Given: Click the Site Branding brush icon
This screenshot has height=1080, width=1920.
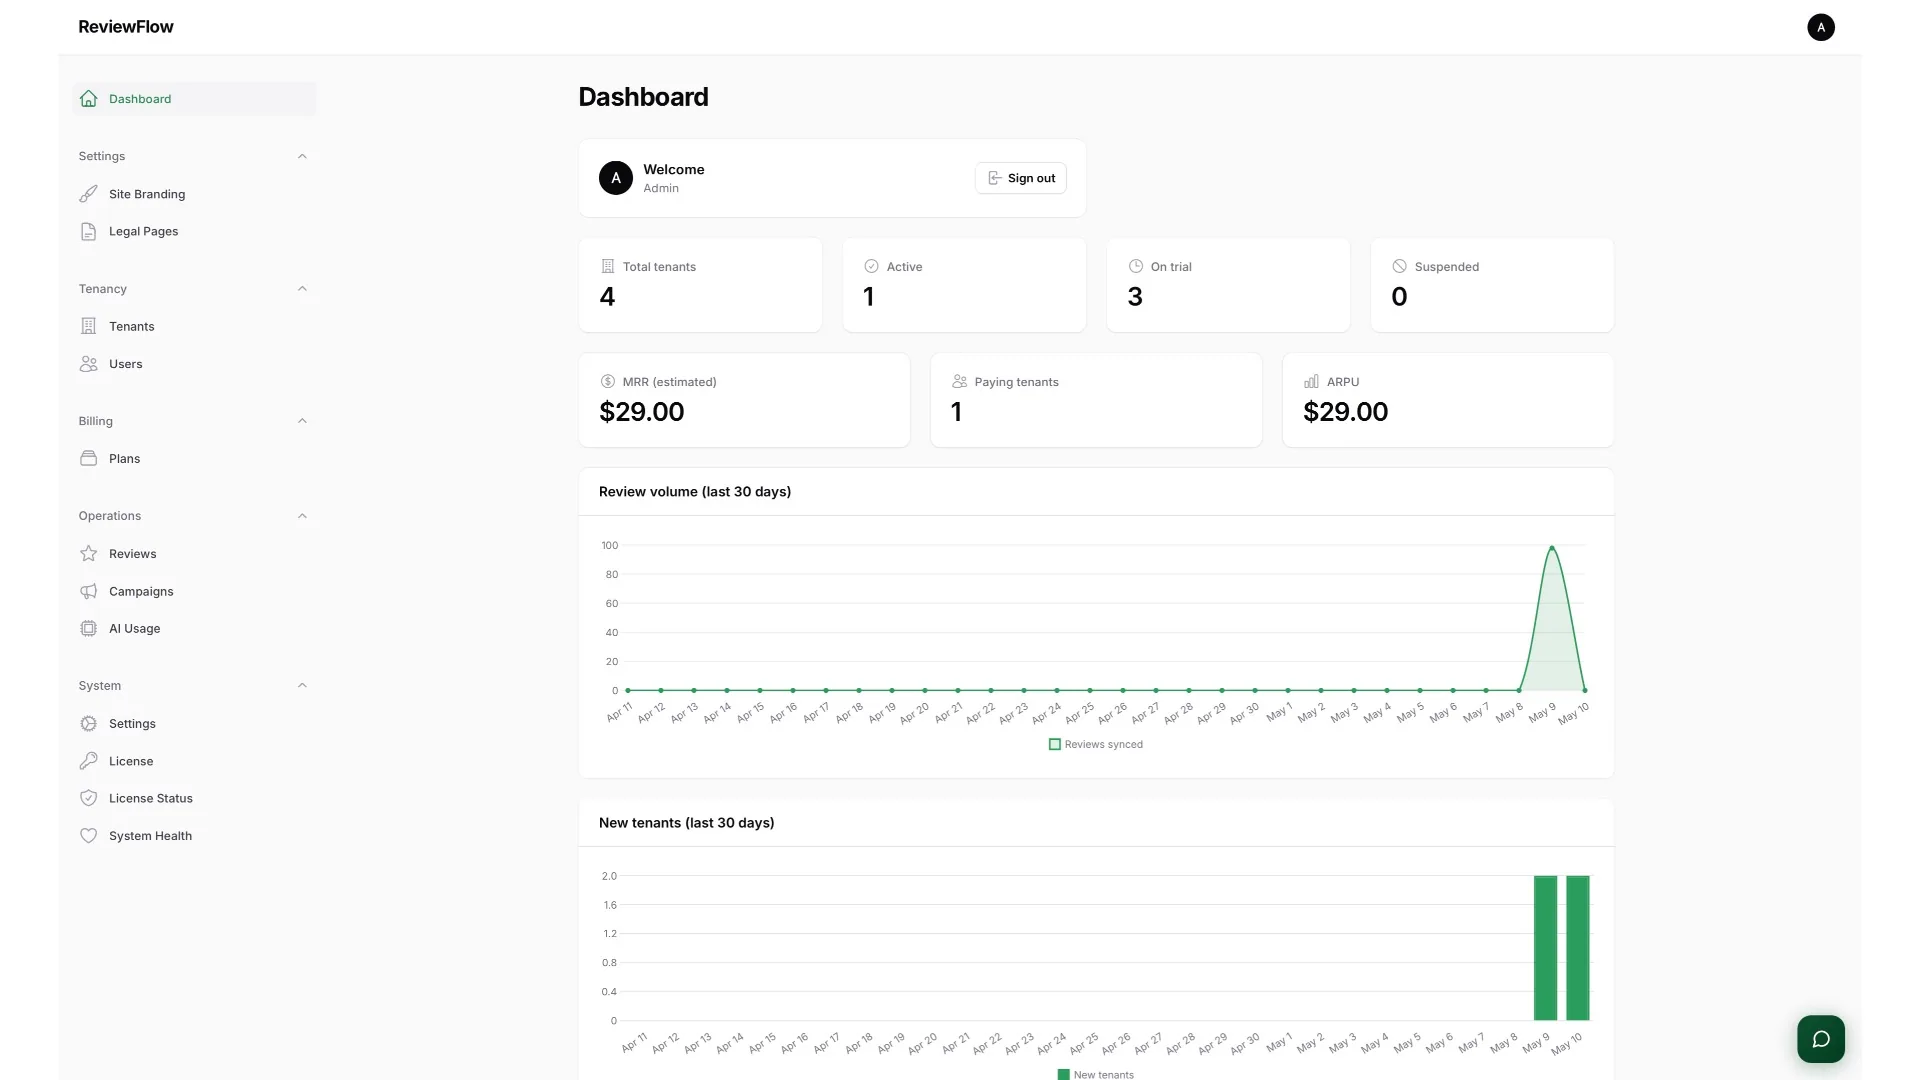Looking at the screenshot, I should coord(89,194).
